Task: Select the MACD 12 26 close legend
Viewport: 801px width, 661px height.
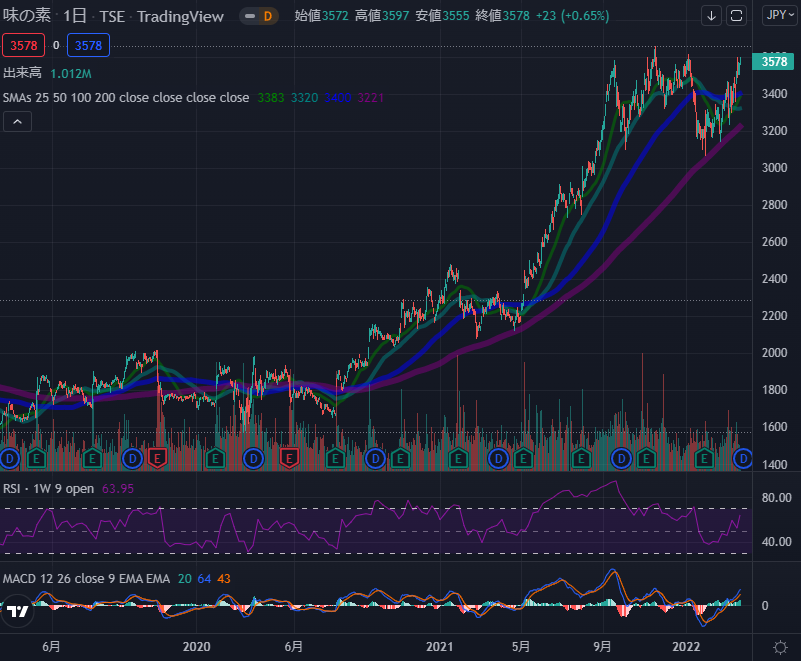Action: (86, 579)
